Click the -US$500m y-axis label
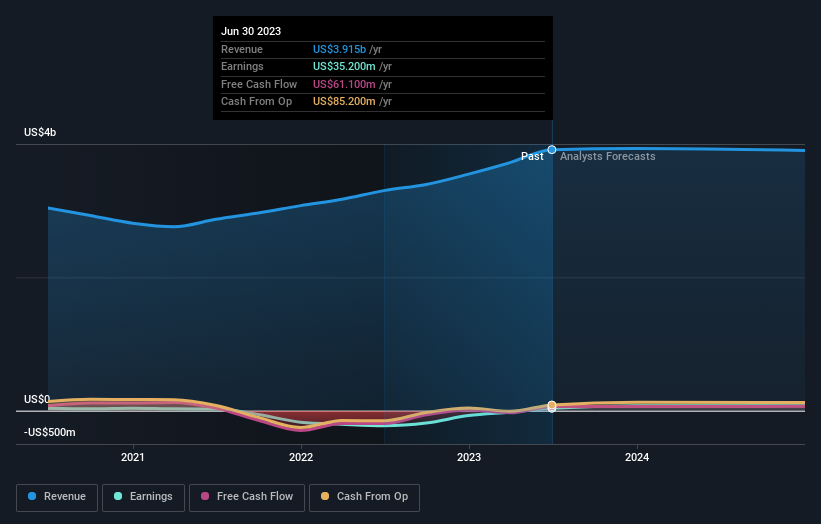This screenshot has height=524, width=821. [x=50, y=432]
